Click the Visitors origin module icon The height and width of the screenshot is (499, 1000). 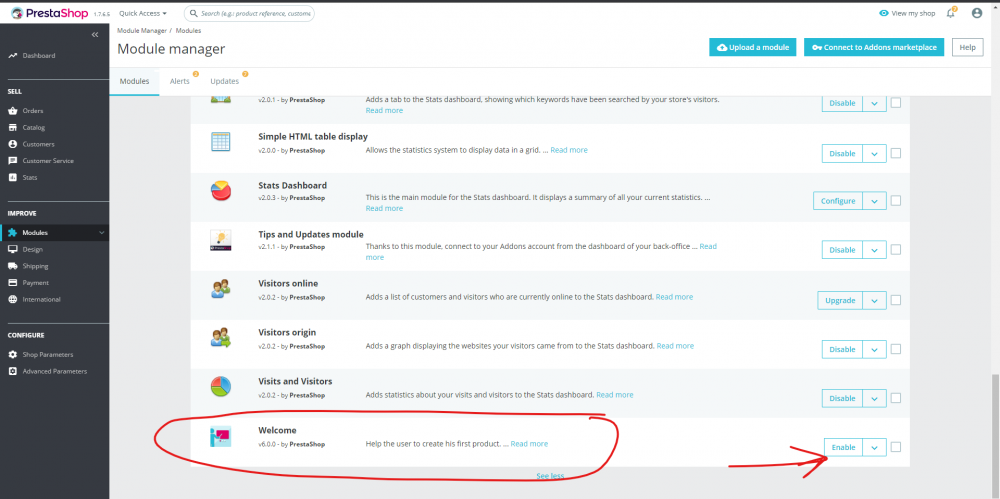click(221, 338)
